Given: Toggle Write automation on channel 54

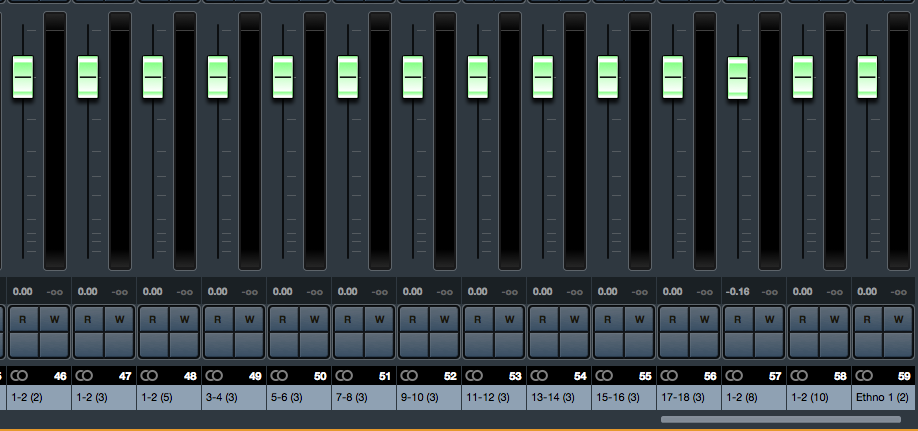Looking at the screenshot, I should click(574, 319).
